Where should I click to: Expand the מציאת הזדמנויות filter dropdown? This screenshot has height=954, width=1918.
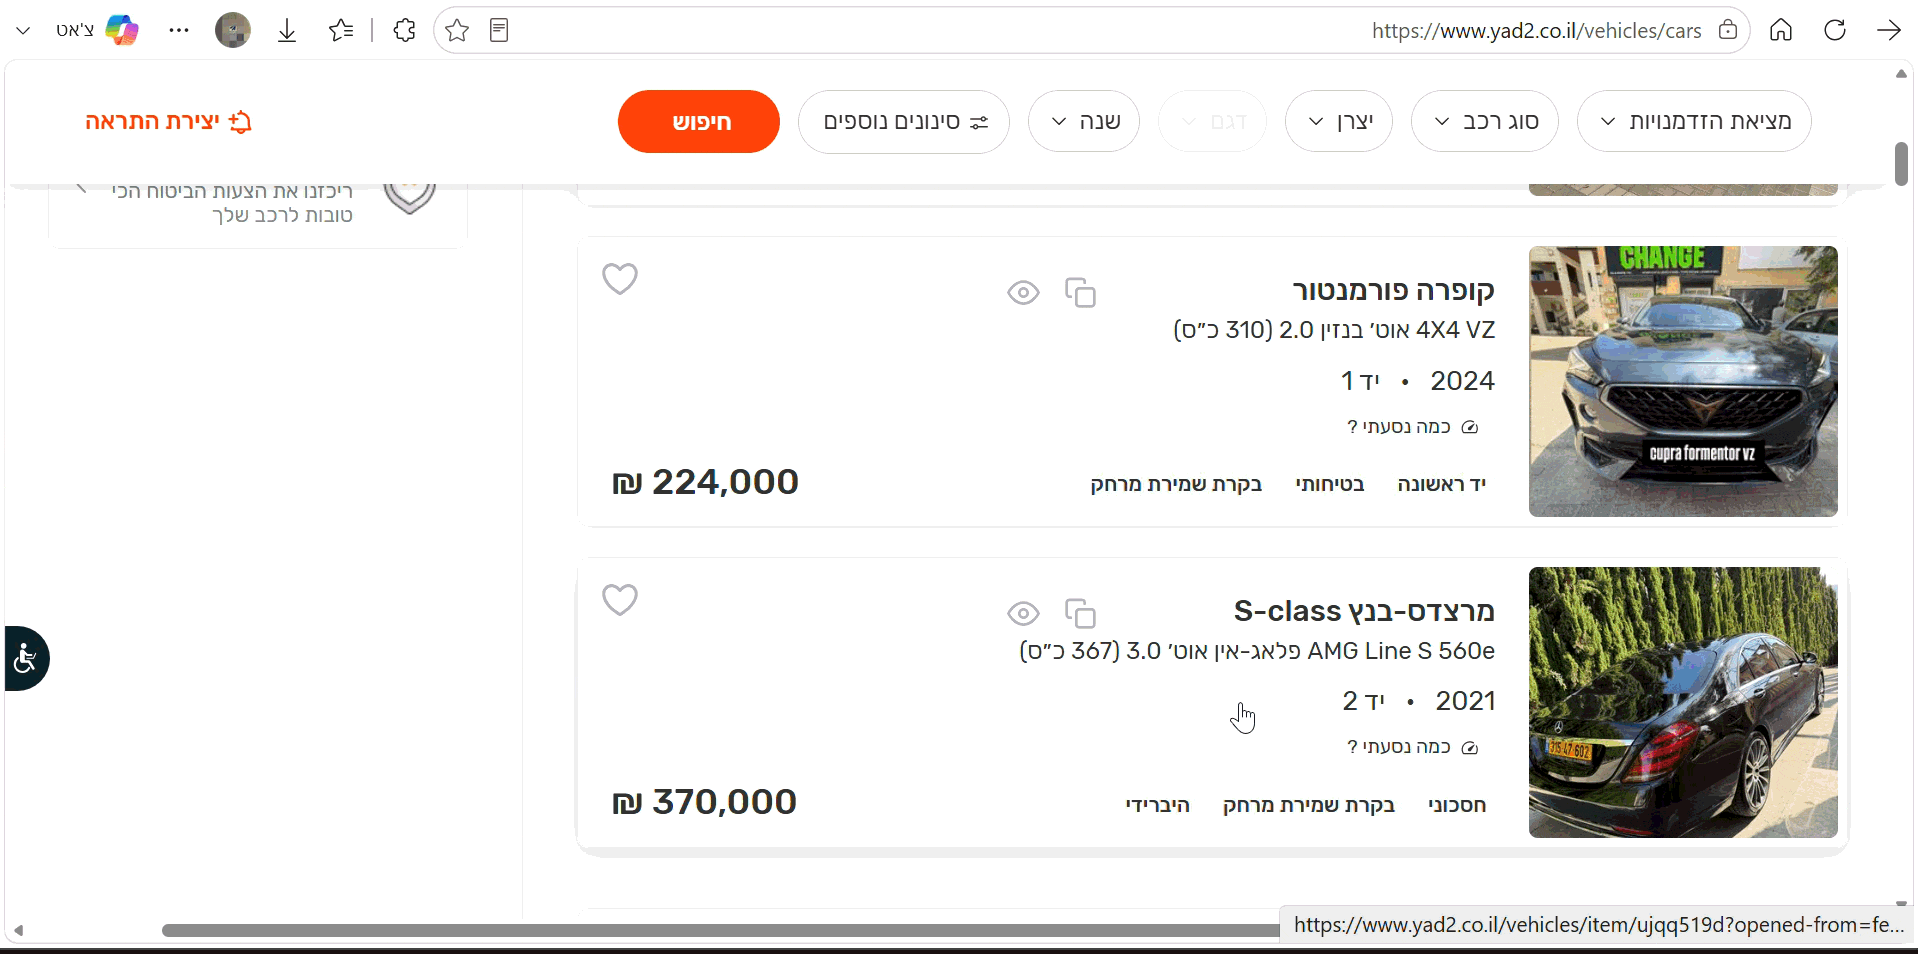(1694, 121)
